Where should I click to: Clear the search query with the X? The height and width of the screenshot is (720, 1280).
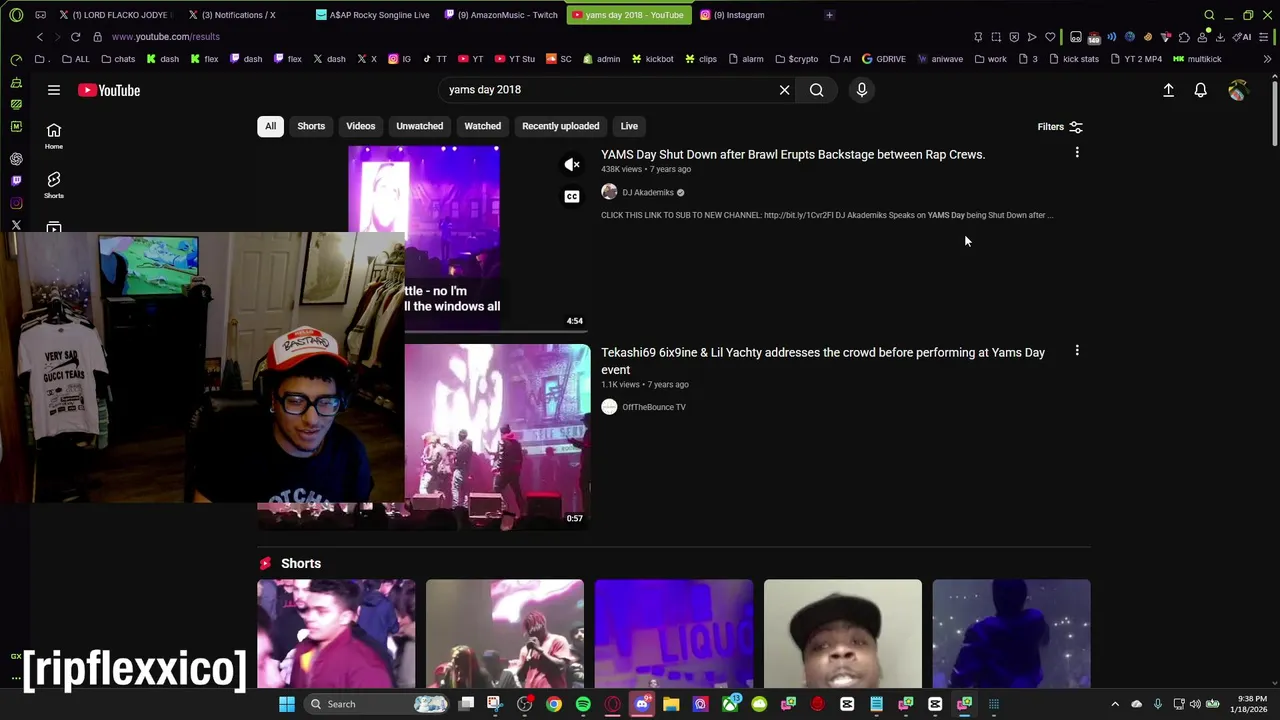(785, 90)
